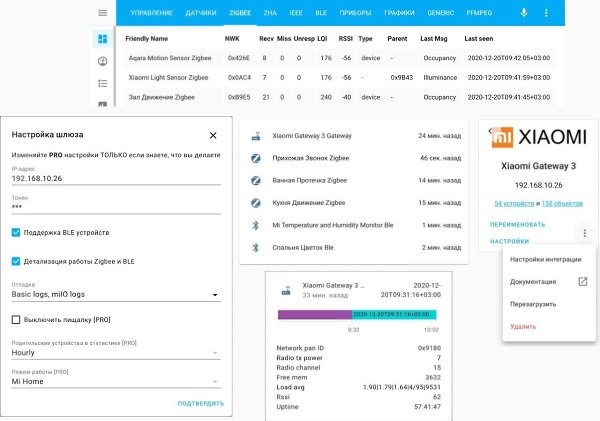Open the BLE tab
This screenshot has height=421, width=600.
point(321,13)
